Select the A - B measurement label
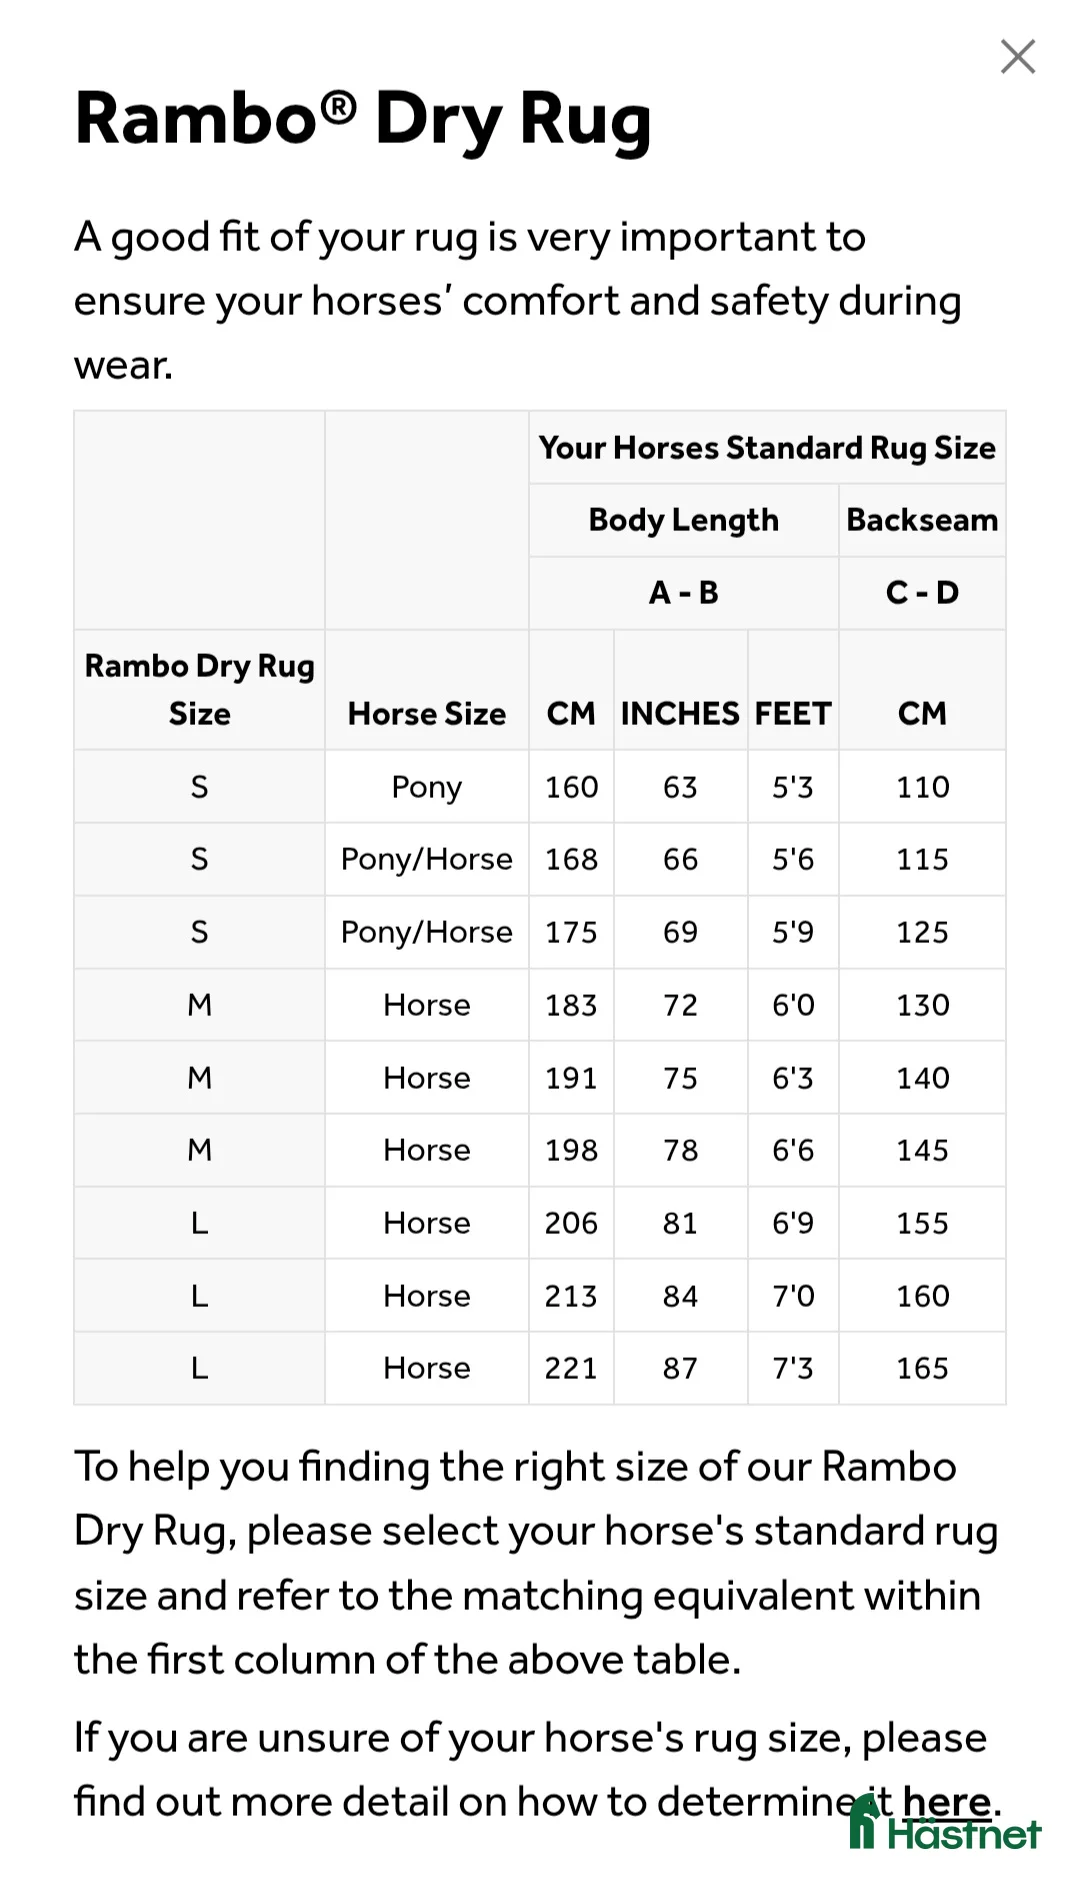1080x1883 pixels. (683, 592)
